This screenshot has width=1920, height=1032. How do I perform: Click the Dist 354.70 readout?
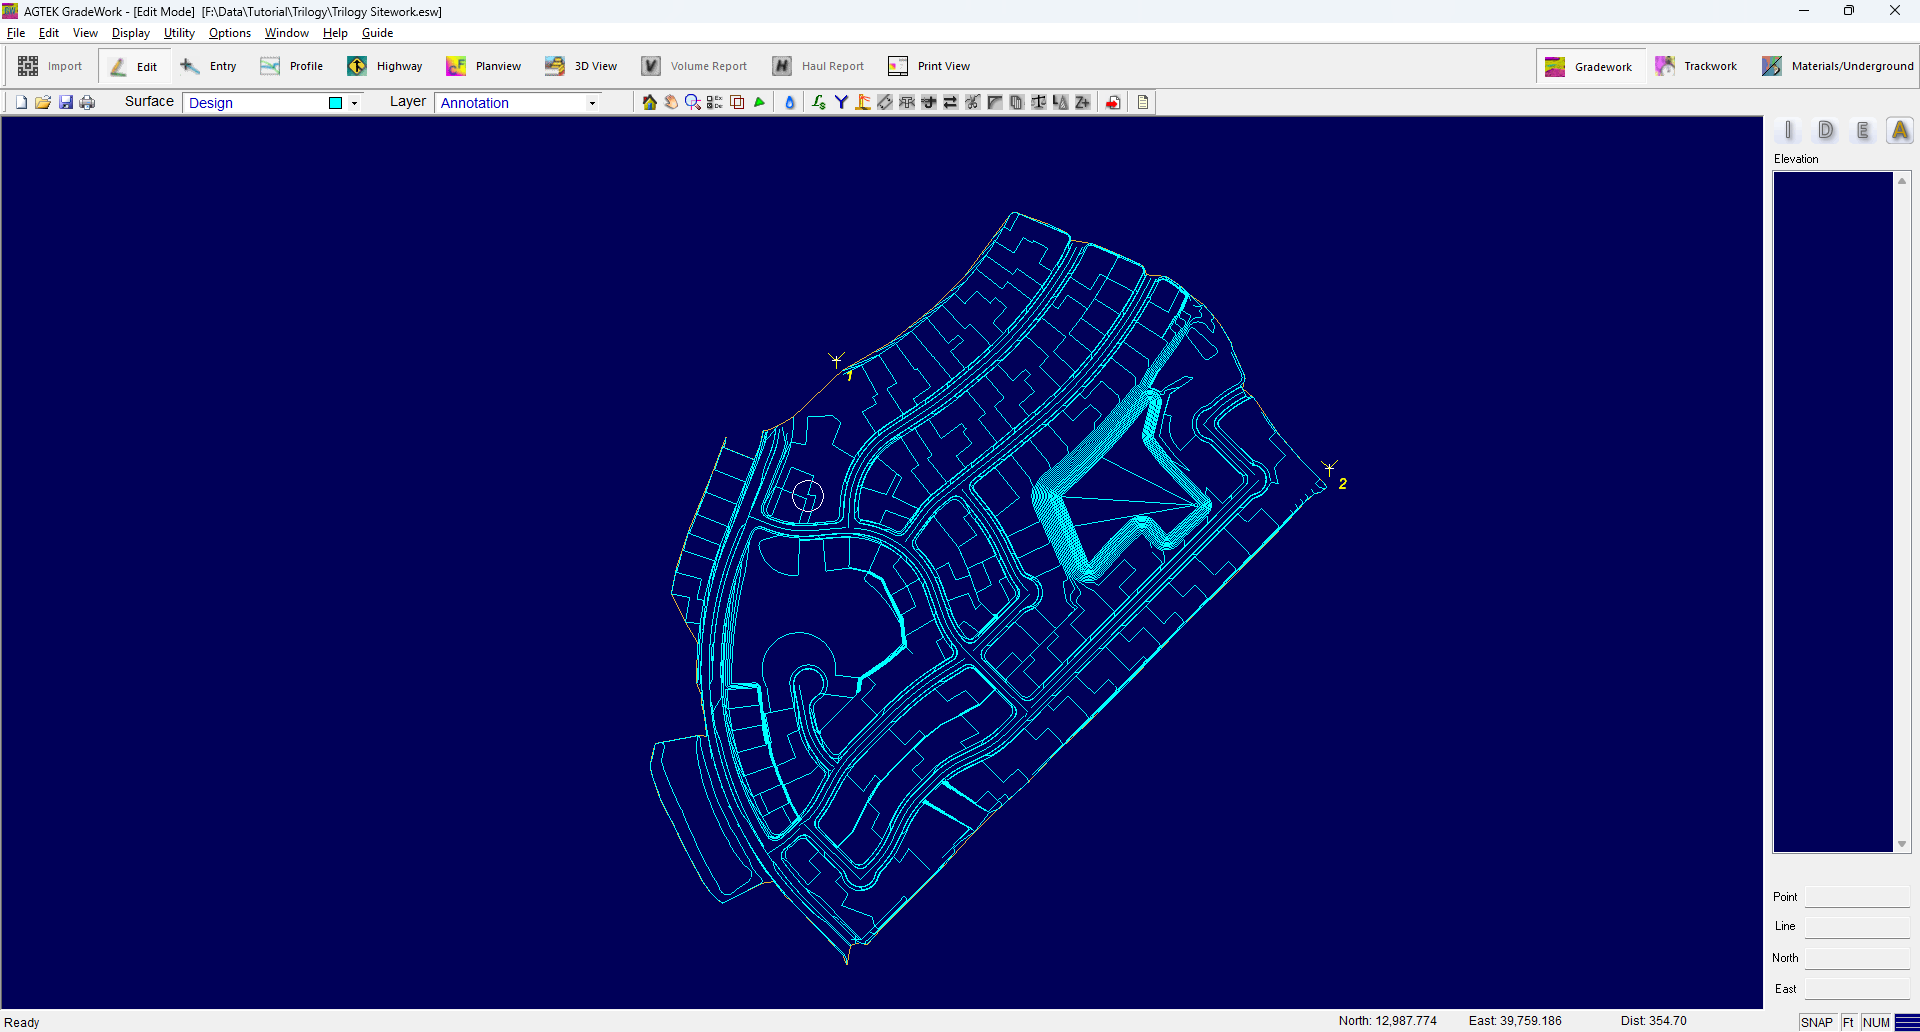click(x=1654, y=1021)
